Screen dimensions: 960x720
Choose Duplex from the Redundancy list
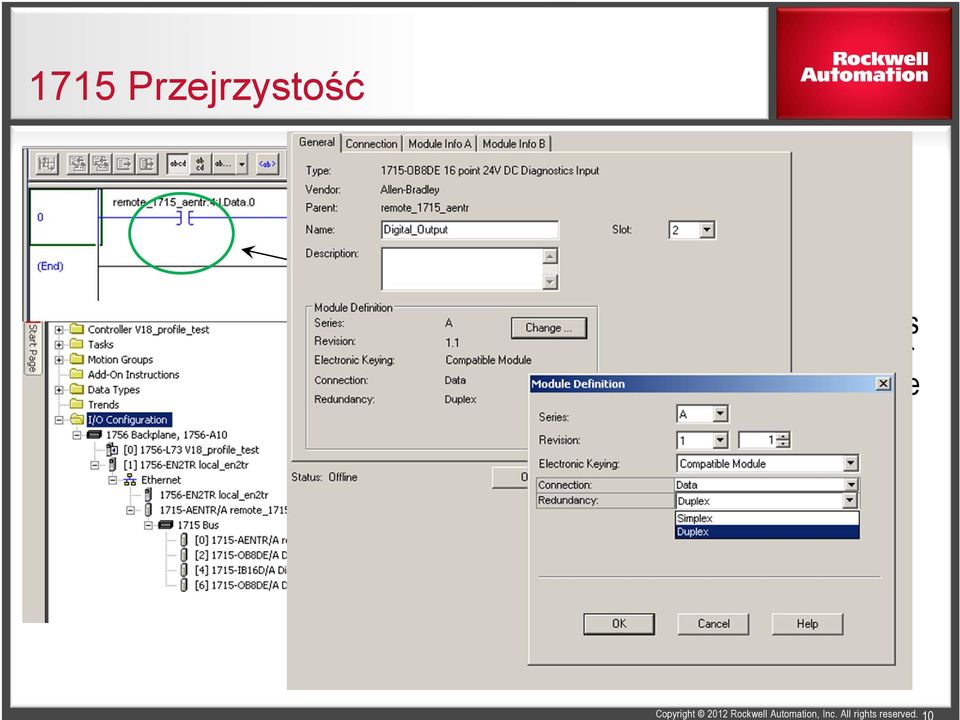(x=767, y=531)
